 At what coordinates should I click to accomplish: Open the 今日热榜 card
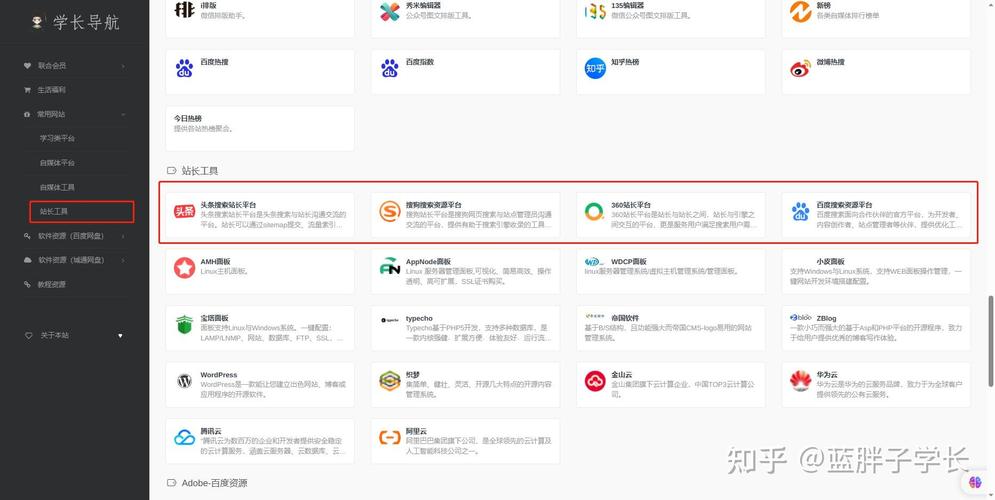[x=260, y=128]
